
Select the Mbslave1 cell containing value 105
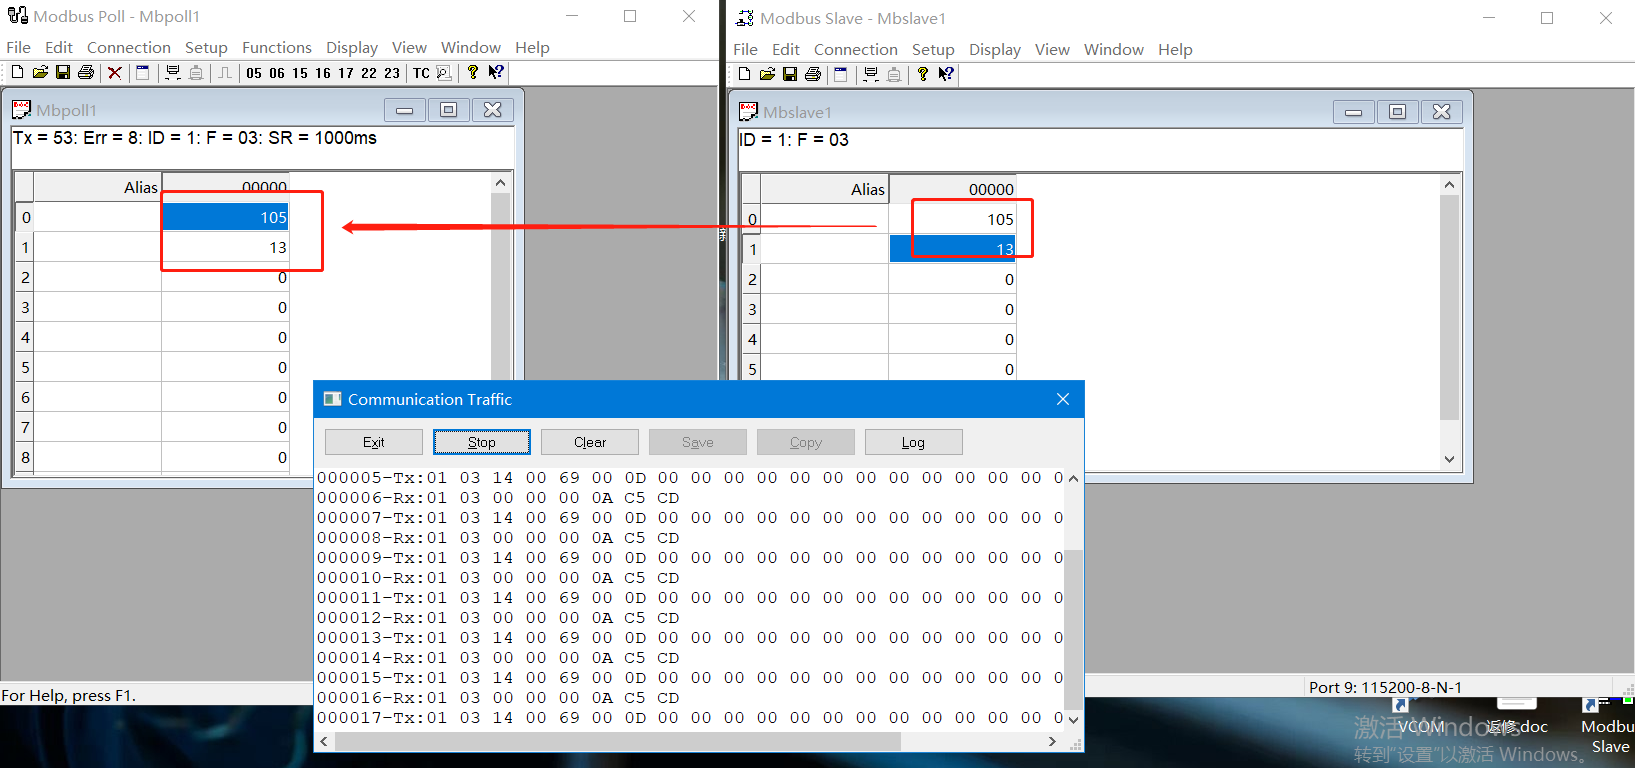pos(952,219)
